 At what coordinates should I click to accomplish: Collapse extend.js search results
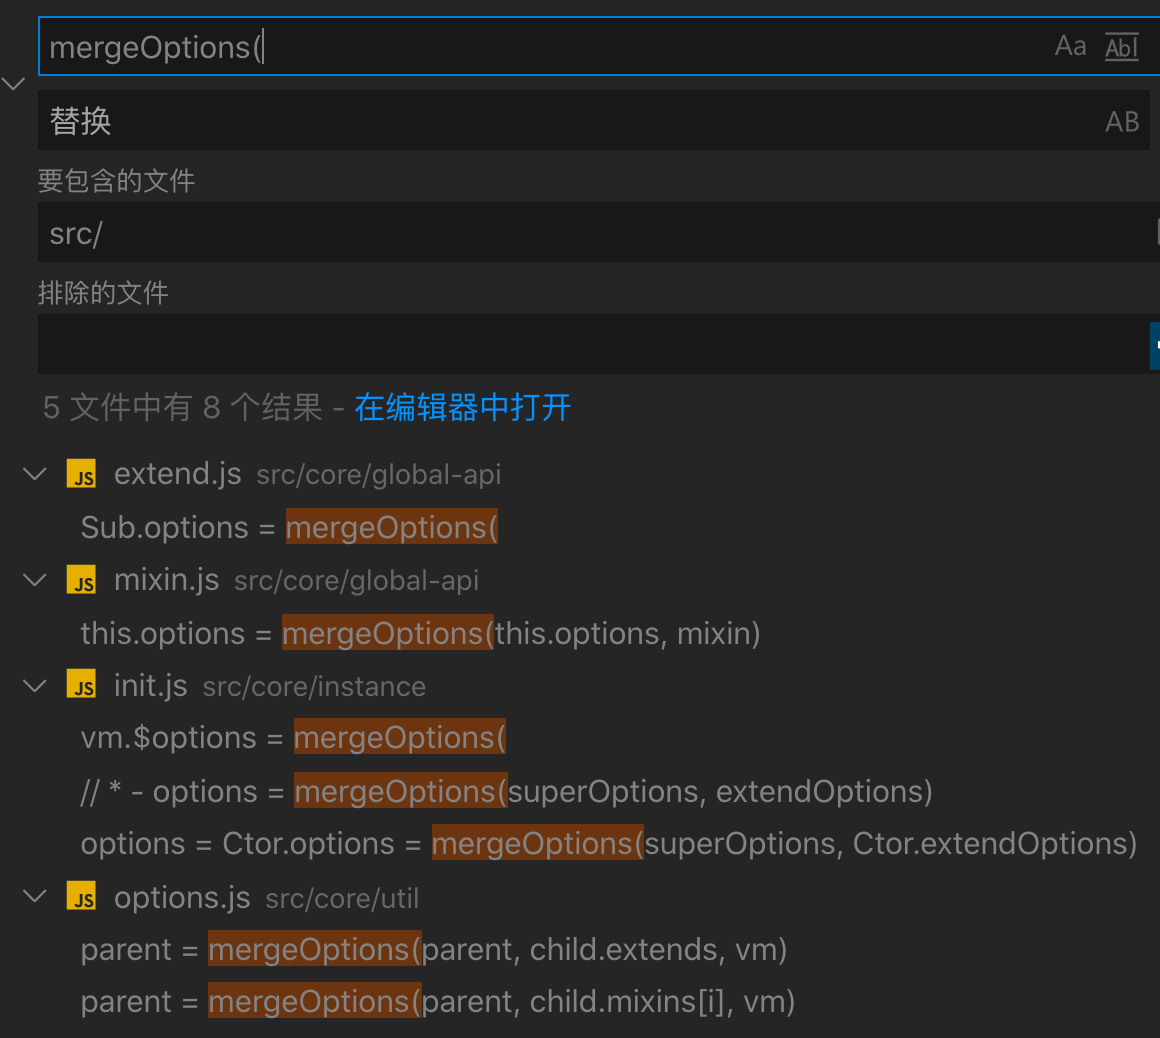(x=35, y=474)
